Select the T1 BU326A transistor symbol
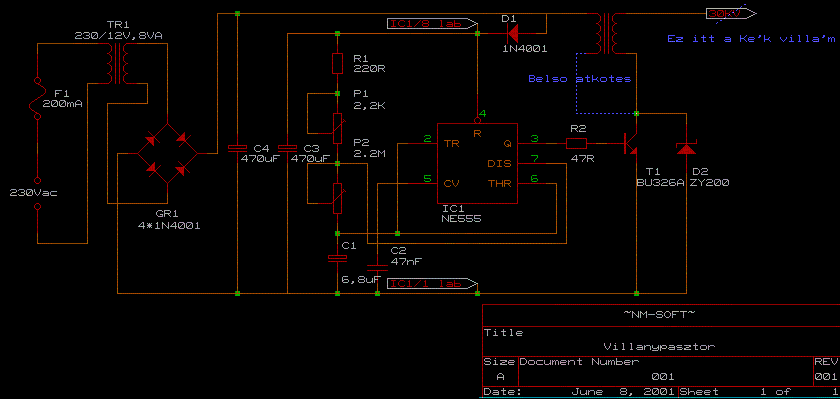 pyautogui.click(x=631, y=144)
